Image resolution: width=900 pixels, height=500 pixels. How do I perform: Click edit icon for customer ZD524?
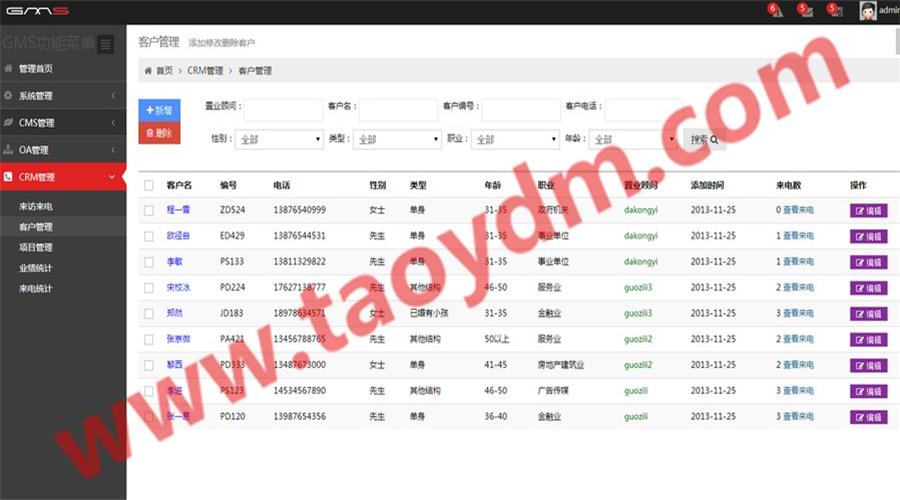coord(859,211)
